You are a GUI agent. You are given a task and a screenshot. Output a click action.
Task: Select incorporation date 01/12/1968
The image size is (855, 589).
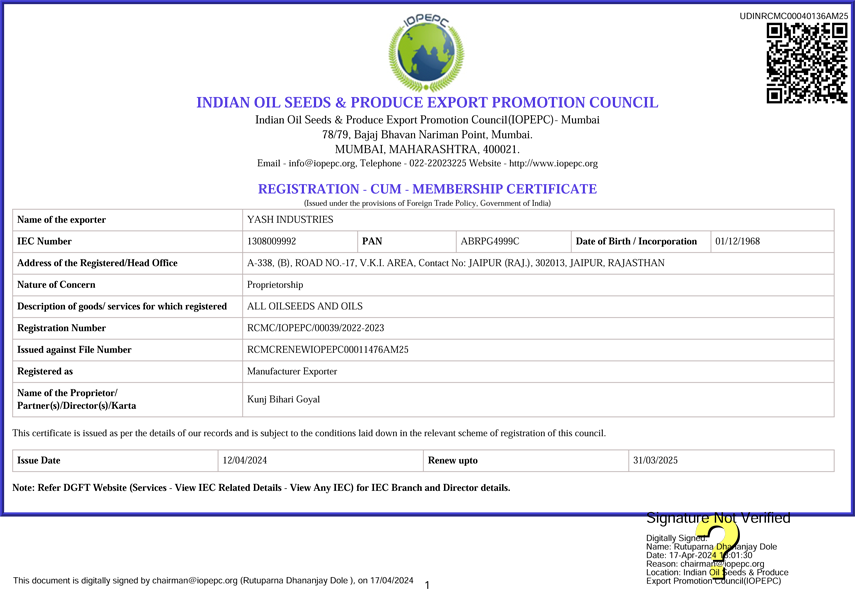(737, 241)
